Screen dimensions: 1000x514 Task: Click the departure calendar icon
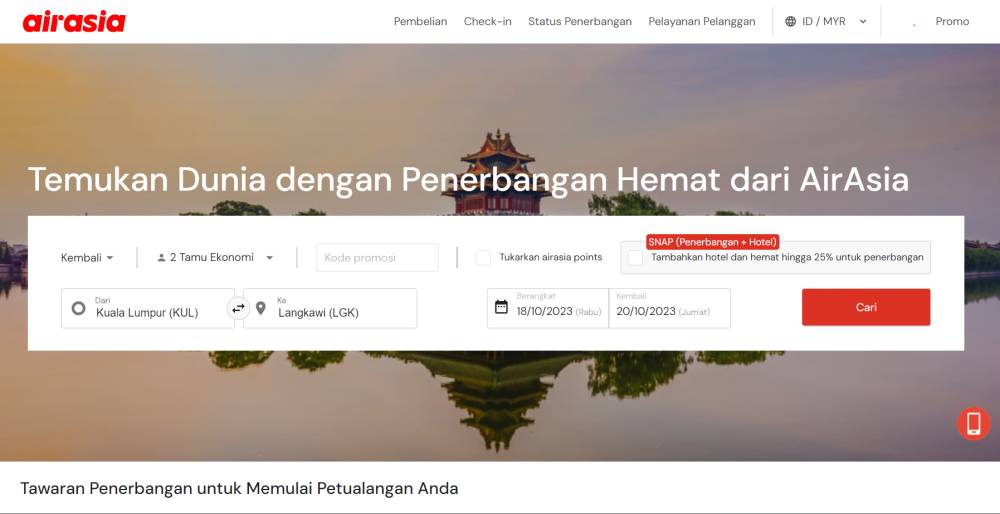point(501,307)
